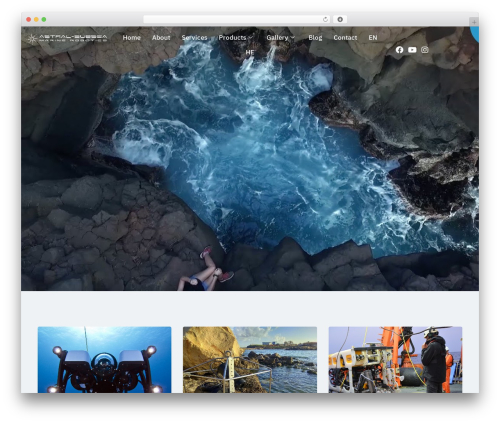Open the rocky coastline photo thumbnail
Screen dimensions: 500x423
[250, 360]
